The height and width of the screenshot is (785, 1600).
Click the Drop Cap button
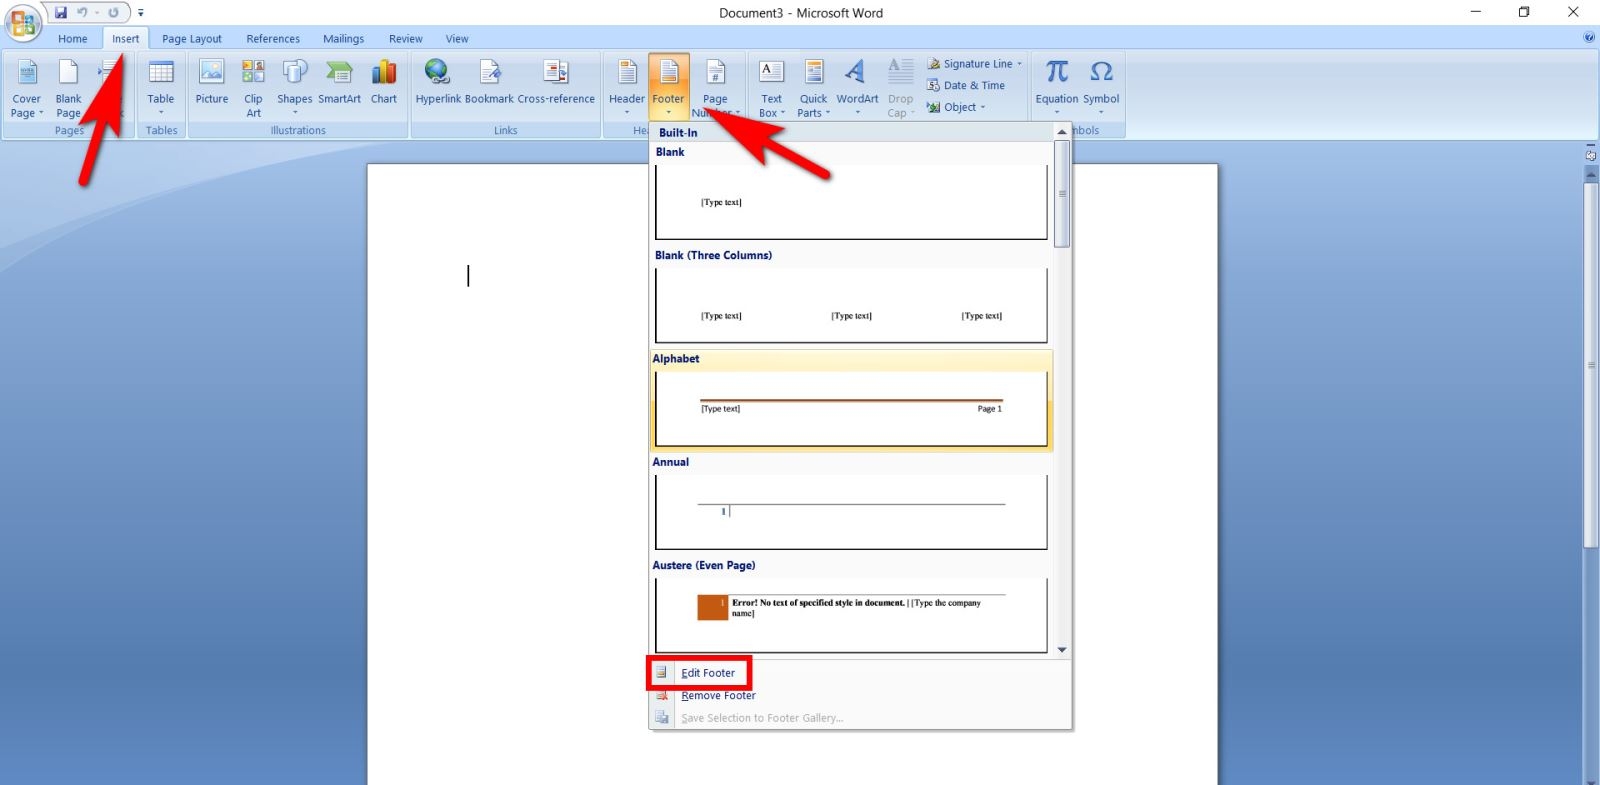click(x=900, y=88)
